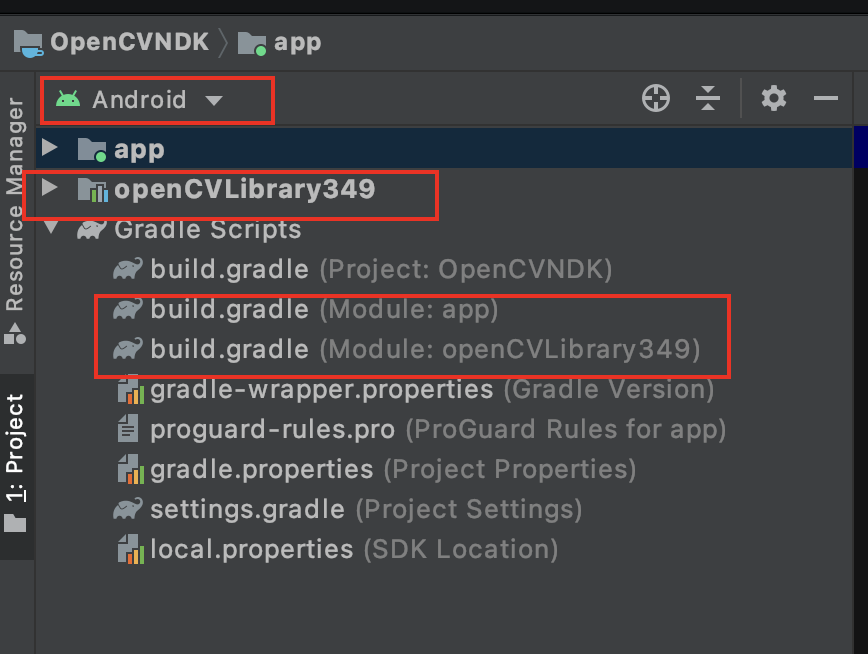Expand the app module arrow
This screenshot has height=654, width=868.
pyautogui.click(x=50, y=147)
